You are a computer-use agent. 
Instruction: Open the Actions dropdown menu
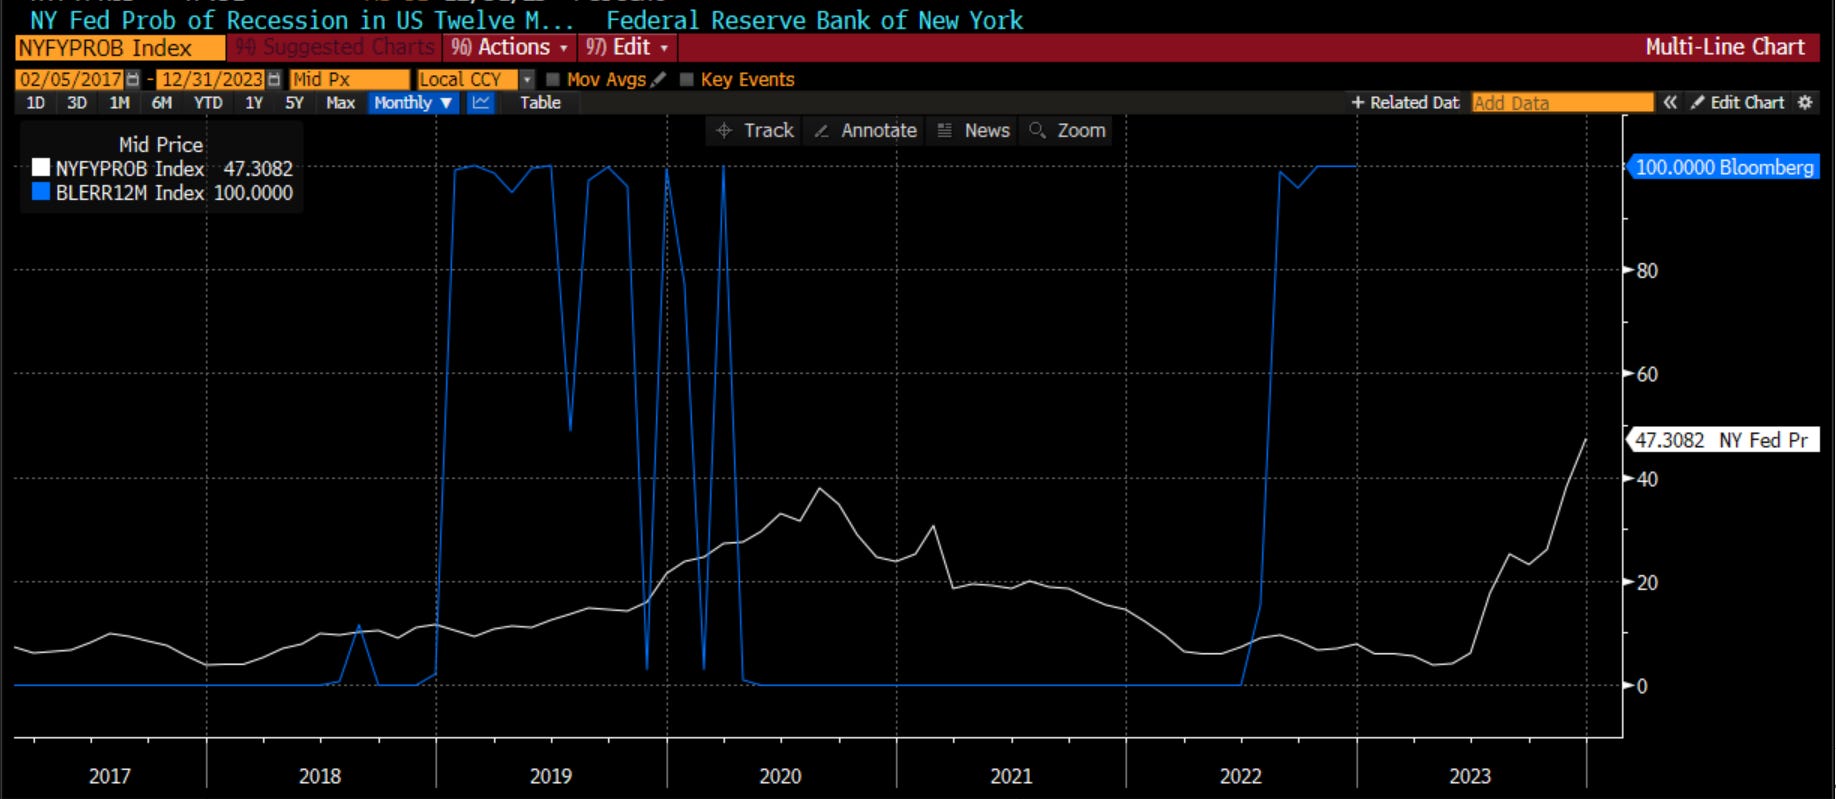pos(510,47)
